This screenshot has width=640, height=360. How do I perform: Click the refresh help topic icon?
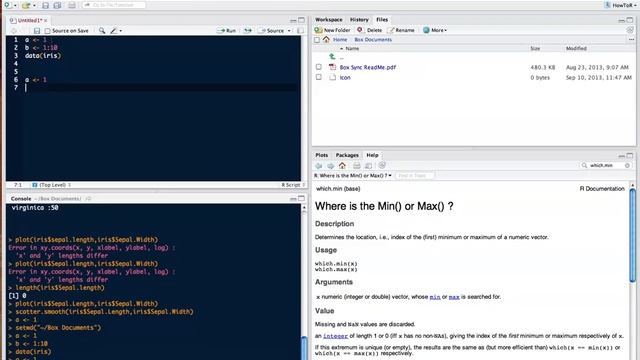click(382, 165)
